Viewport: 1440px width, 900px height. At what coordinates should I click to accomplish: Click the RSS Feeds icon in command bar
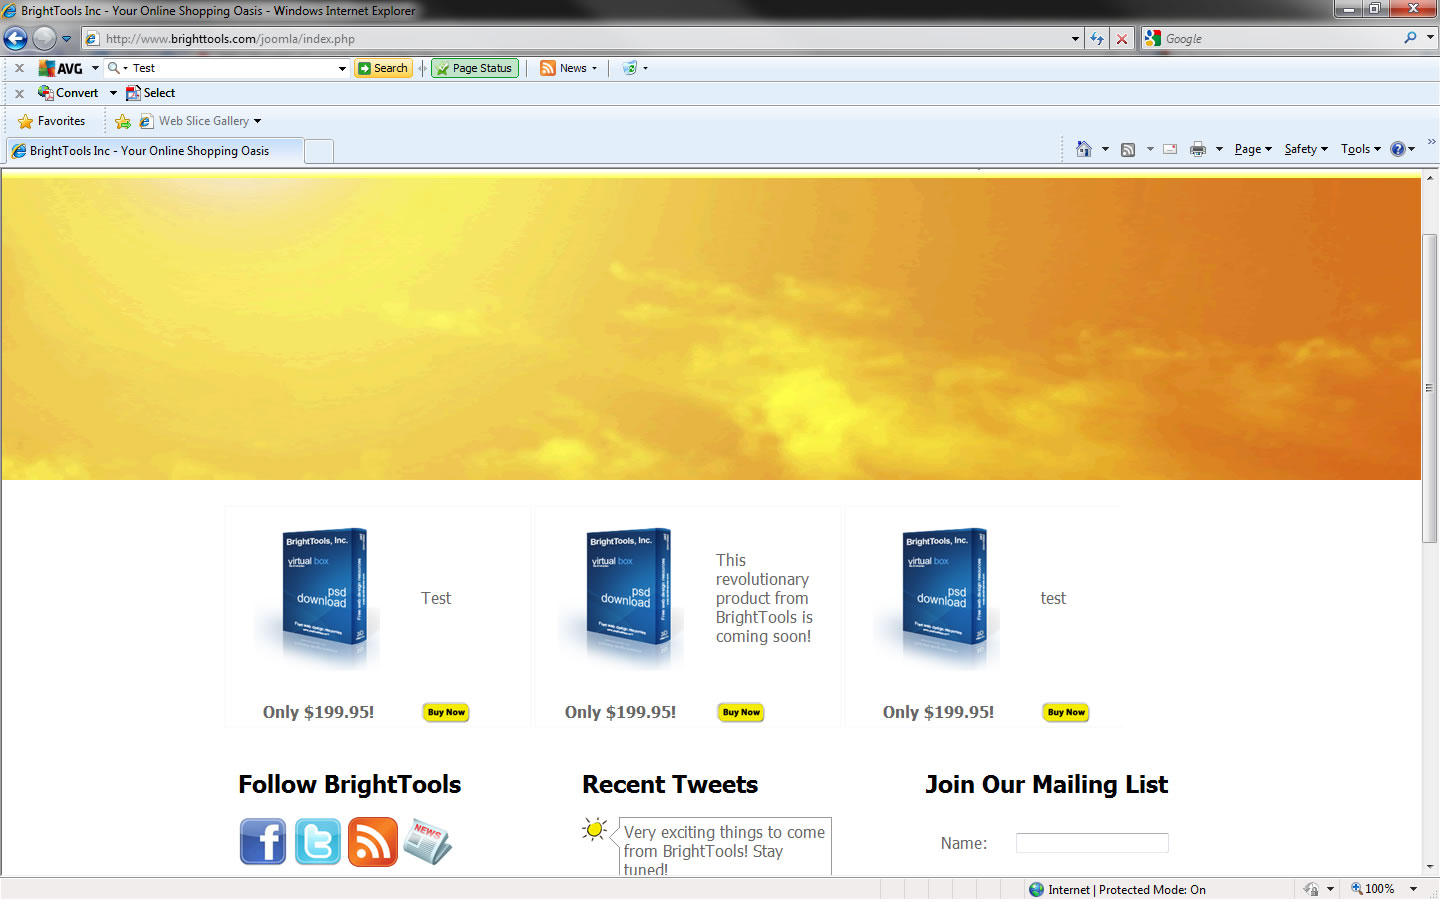1128,149
